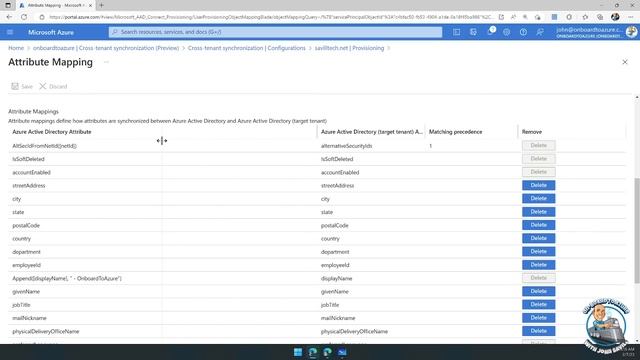
Task: Delete the employeeId mapping
Action: pyautogui.click(x=538, y=265)
